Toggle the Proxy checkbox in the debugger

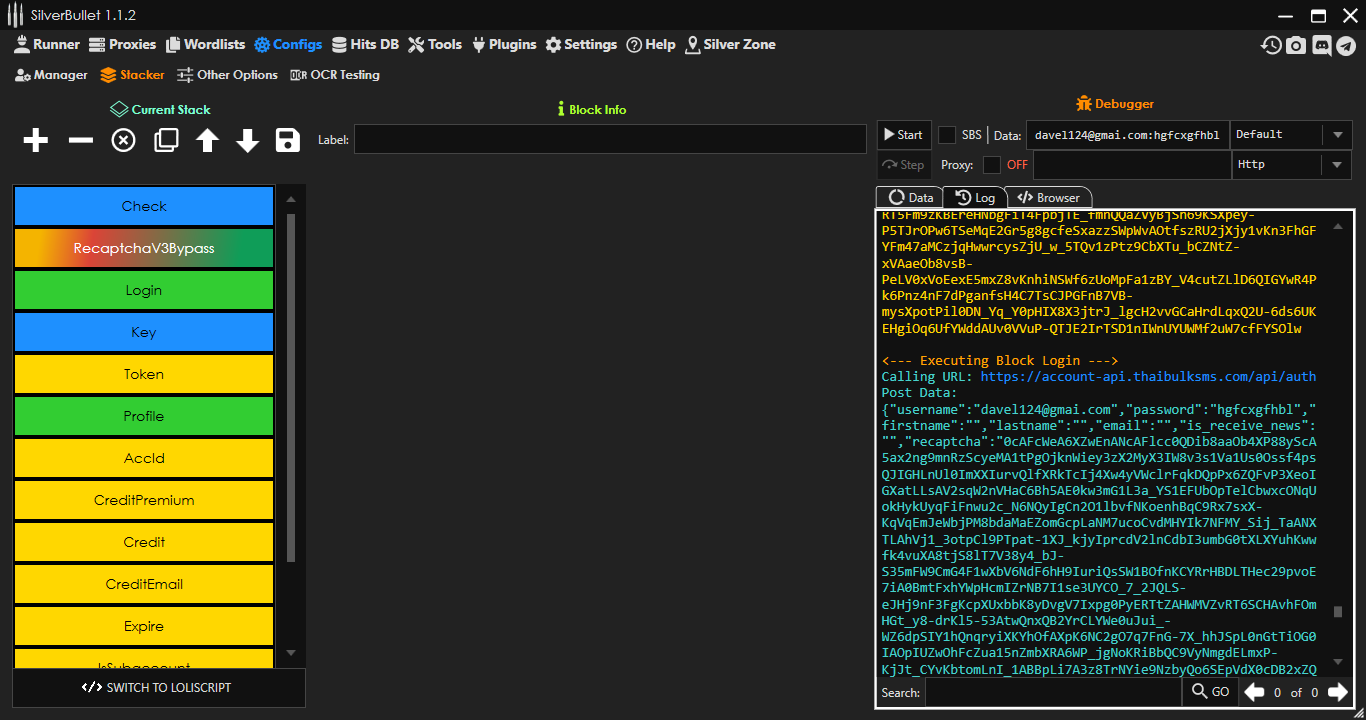tap(991, 165)
